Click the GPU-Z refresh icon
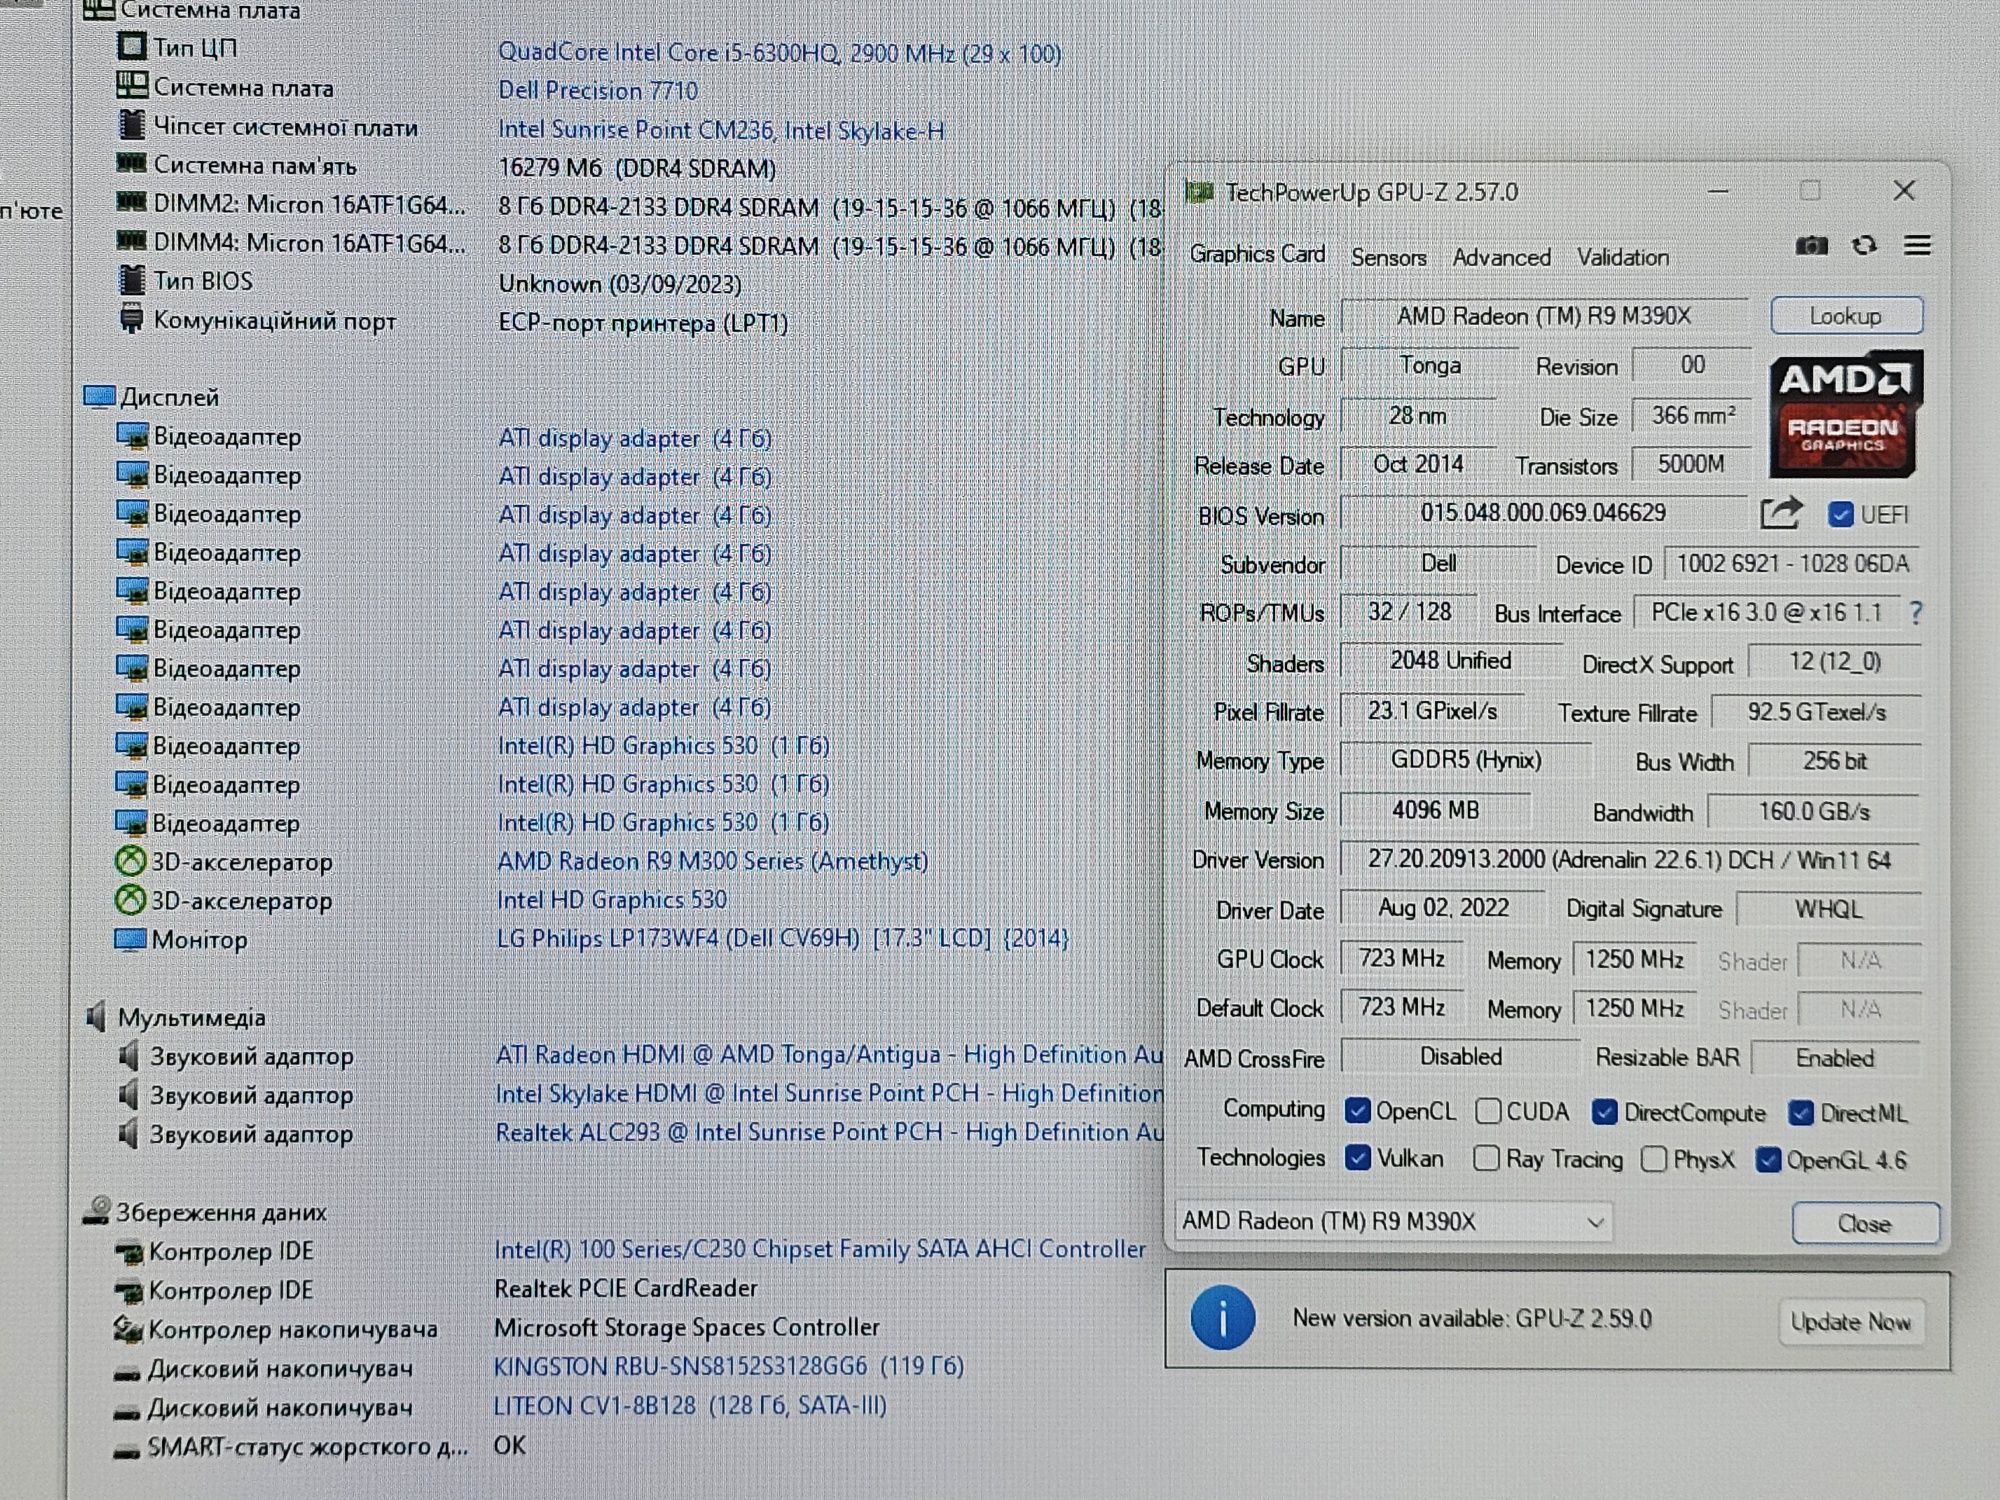This screenshot has width=2000, height=1500. [1864, 246]
